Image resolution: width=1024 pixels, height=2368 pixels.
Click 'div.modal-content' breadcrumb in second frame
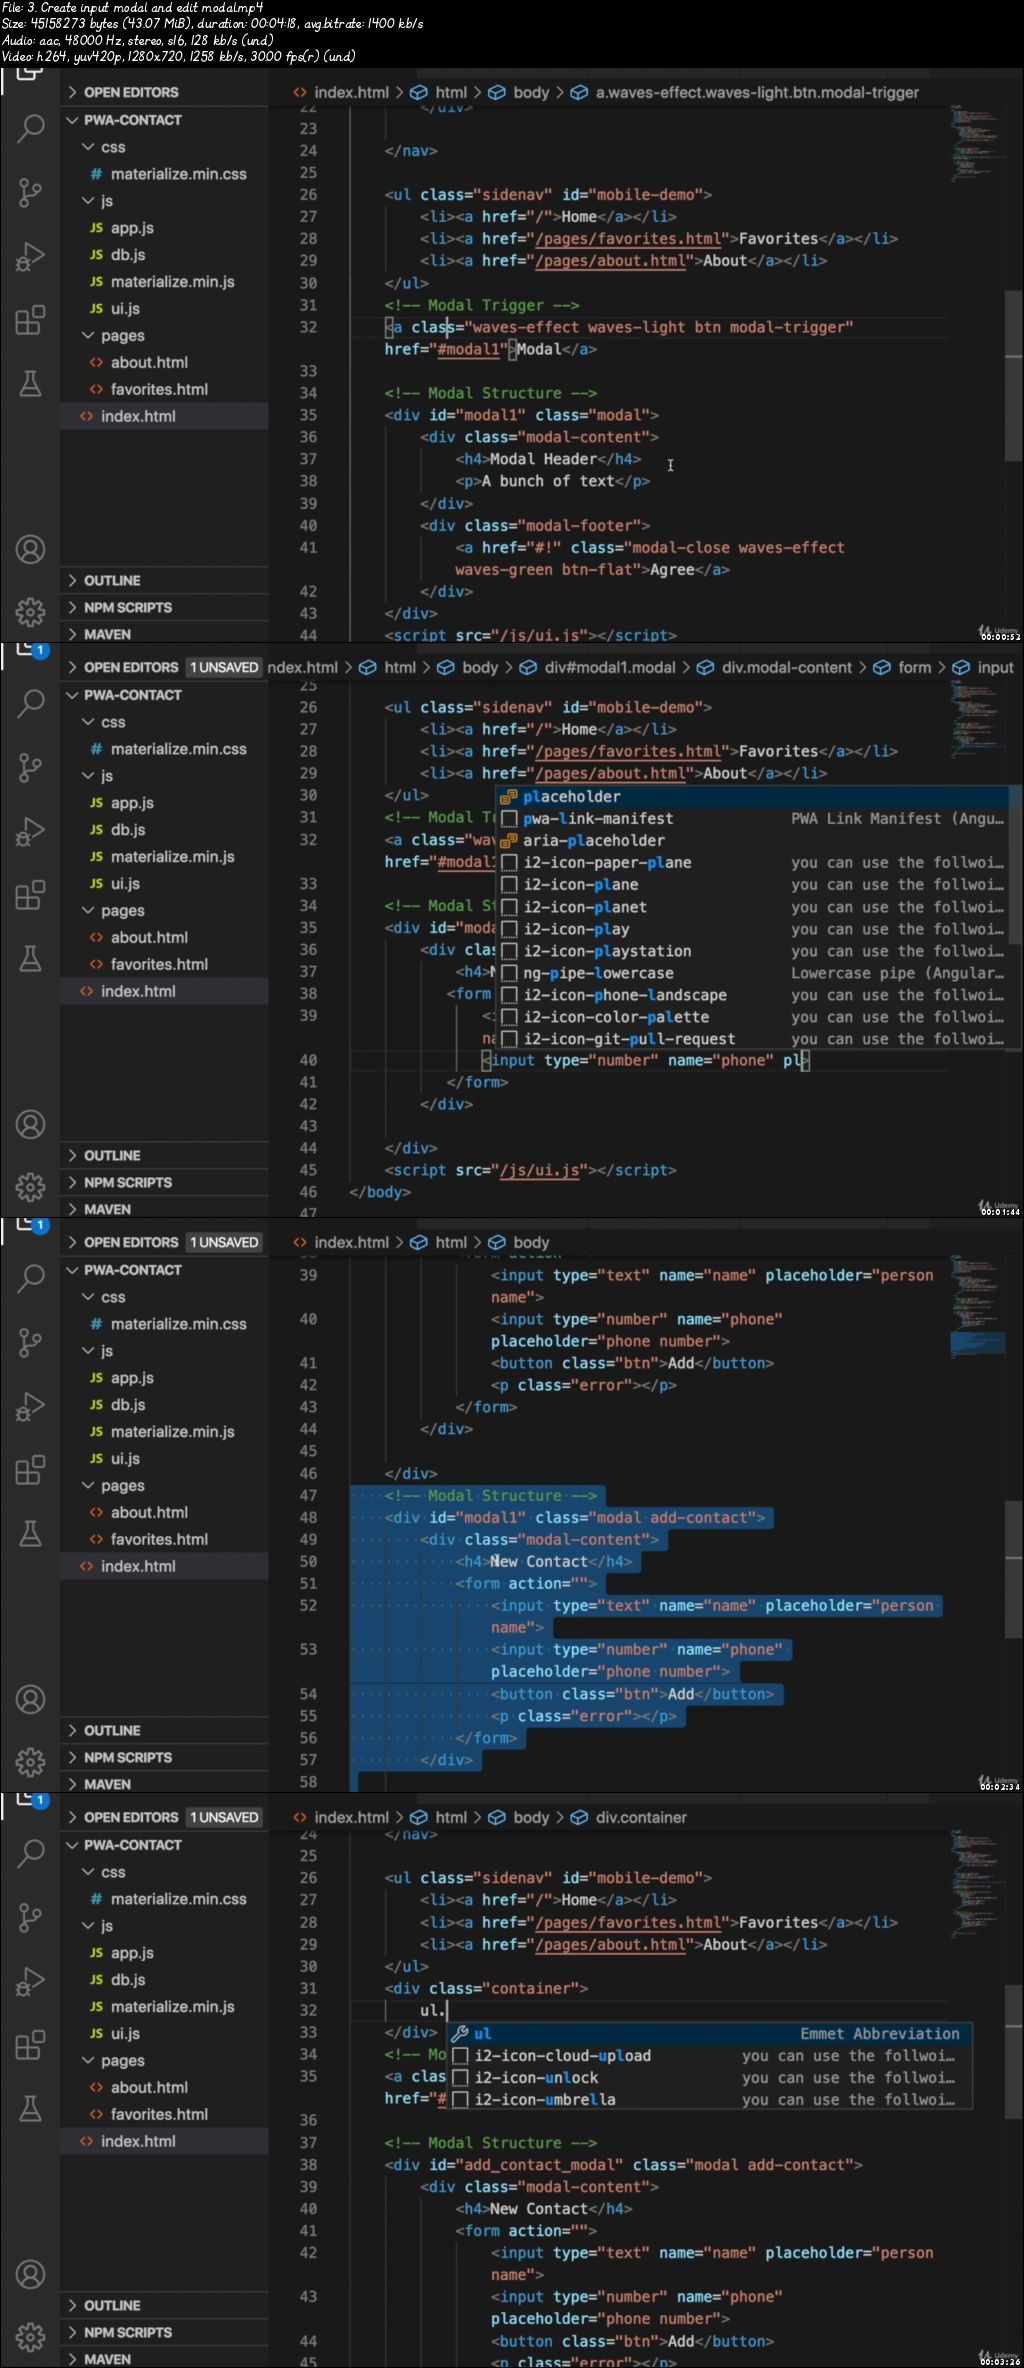(x=786, y=668)
